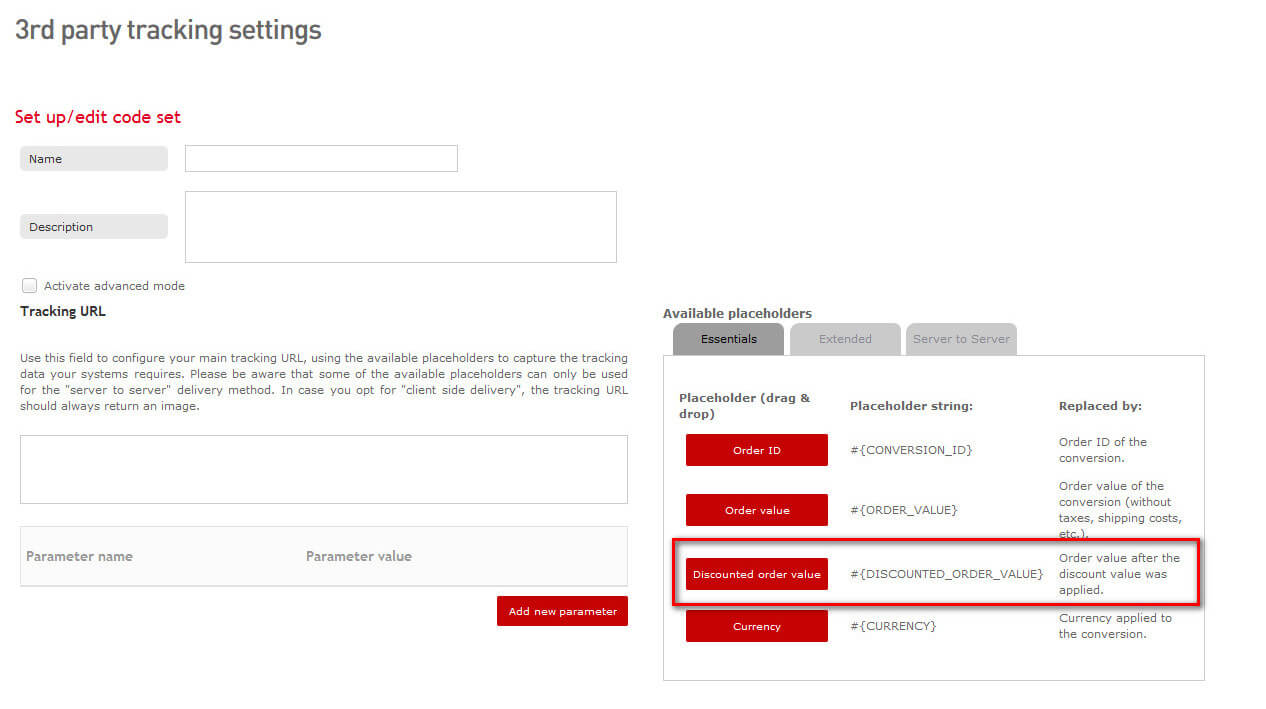Click the Parameter name column header
1266x709 pixels.
pos(79,556)
